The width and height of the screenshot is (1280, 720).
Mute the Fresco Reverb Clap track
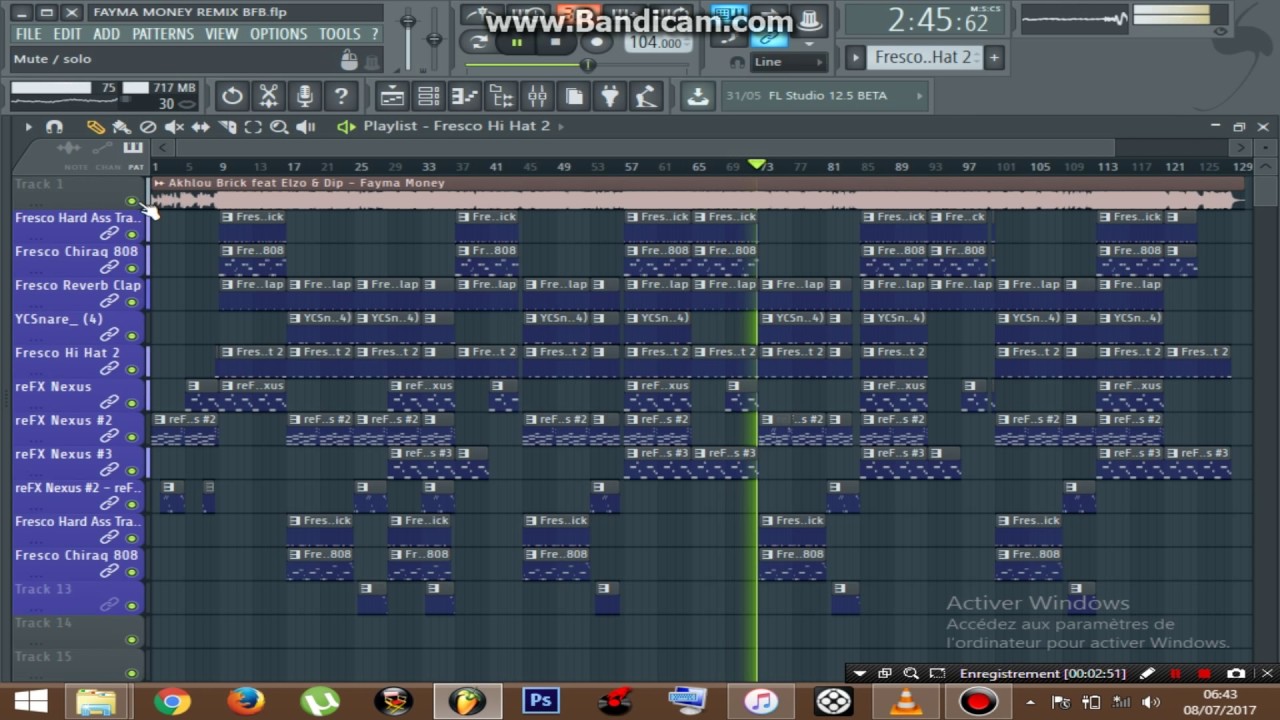[x=131, y=302]
